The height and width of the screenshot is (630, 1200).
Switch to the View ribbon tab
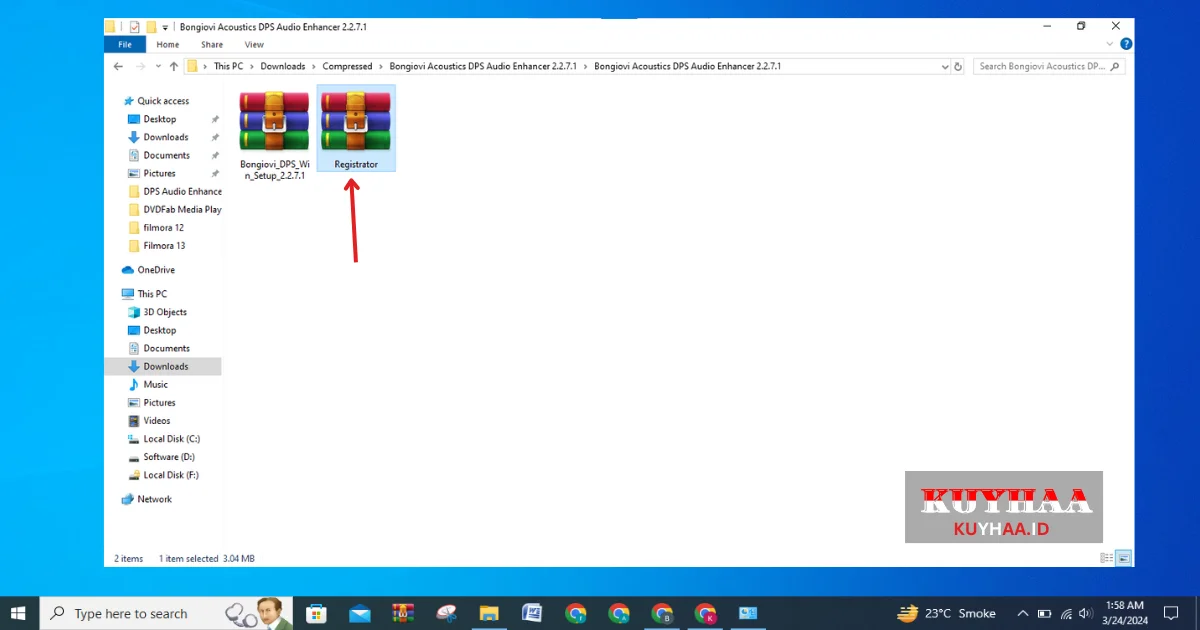point(254,44)
